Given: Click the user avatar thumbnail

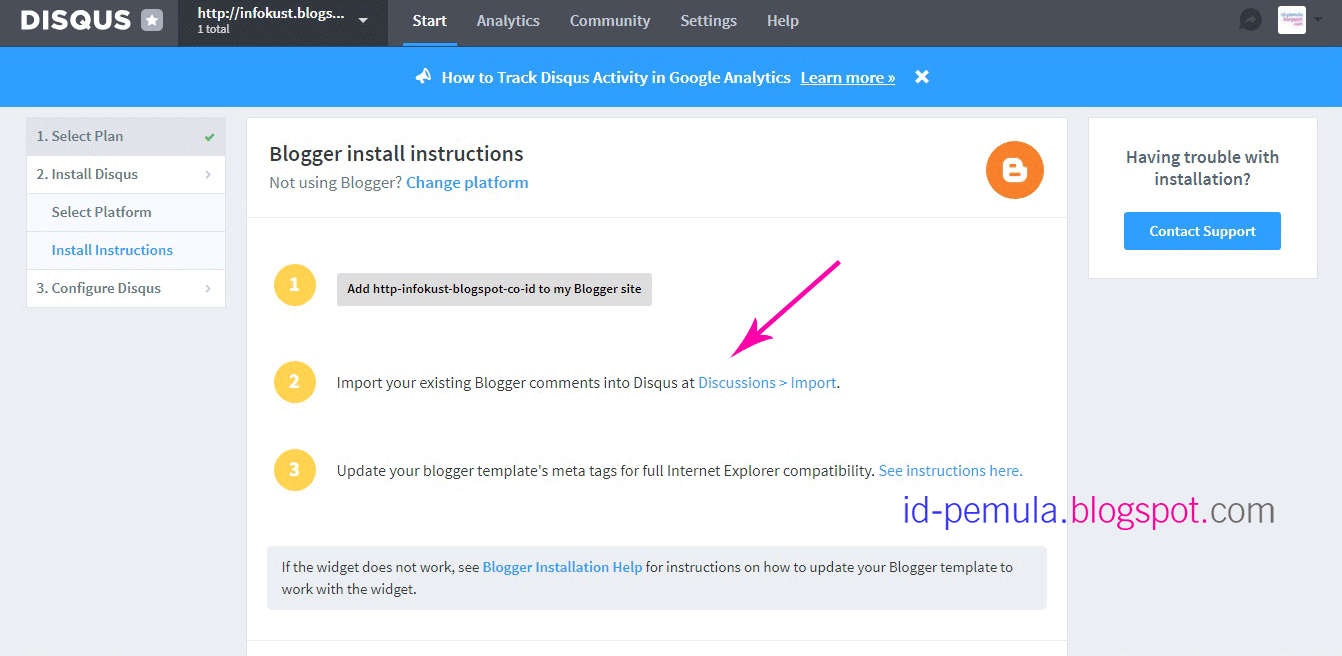Looking at the screenshot, I should coord(1292,20).
